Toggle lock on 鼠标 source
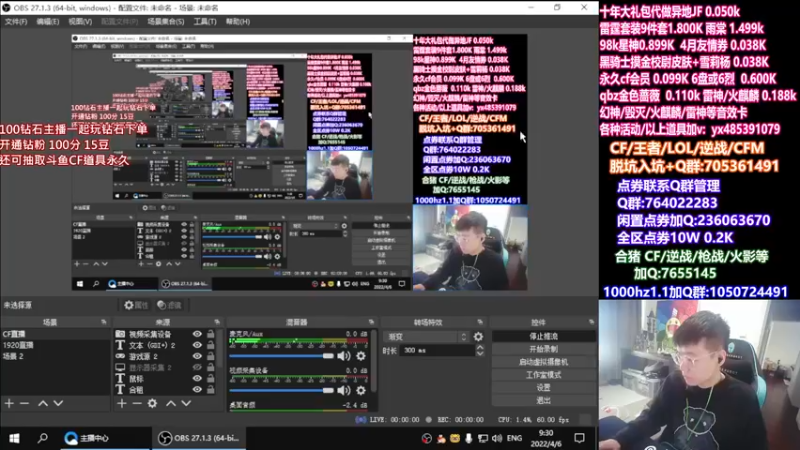 tap(210, 379)
